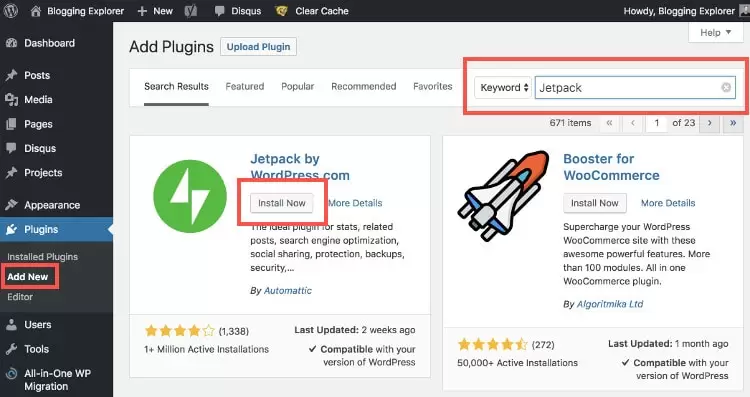The image size is (750, 397).
Task: Expand the Help panel dropdown
Action: tap(716, 33)
